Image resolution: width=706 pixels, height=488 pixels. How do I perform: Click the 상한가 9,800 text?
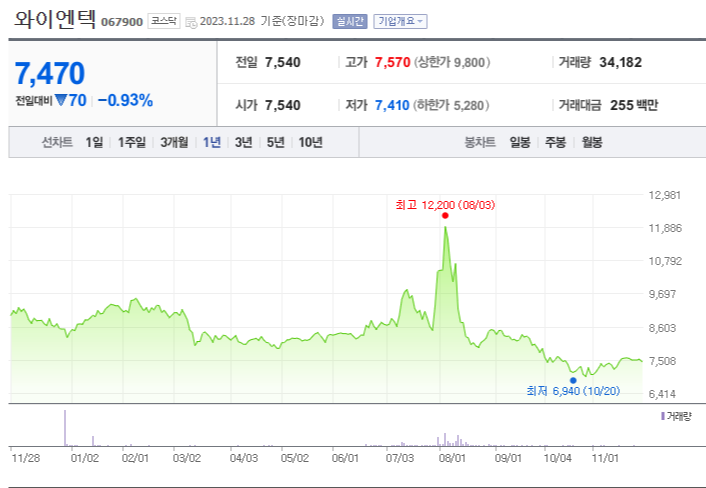pos(452,62)
